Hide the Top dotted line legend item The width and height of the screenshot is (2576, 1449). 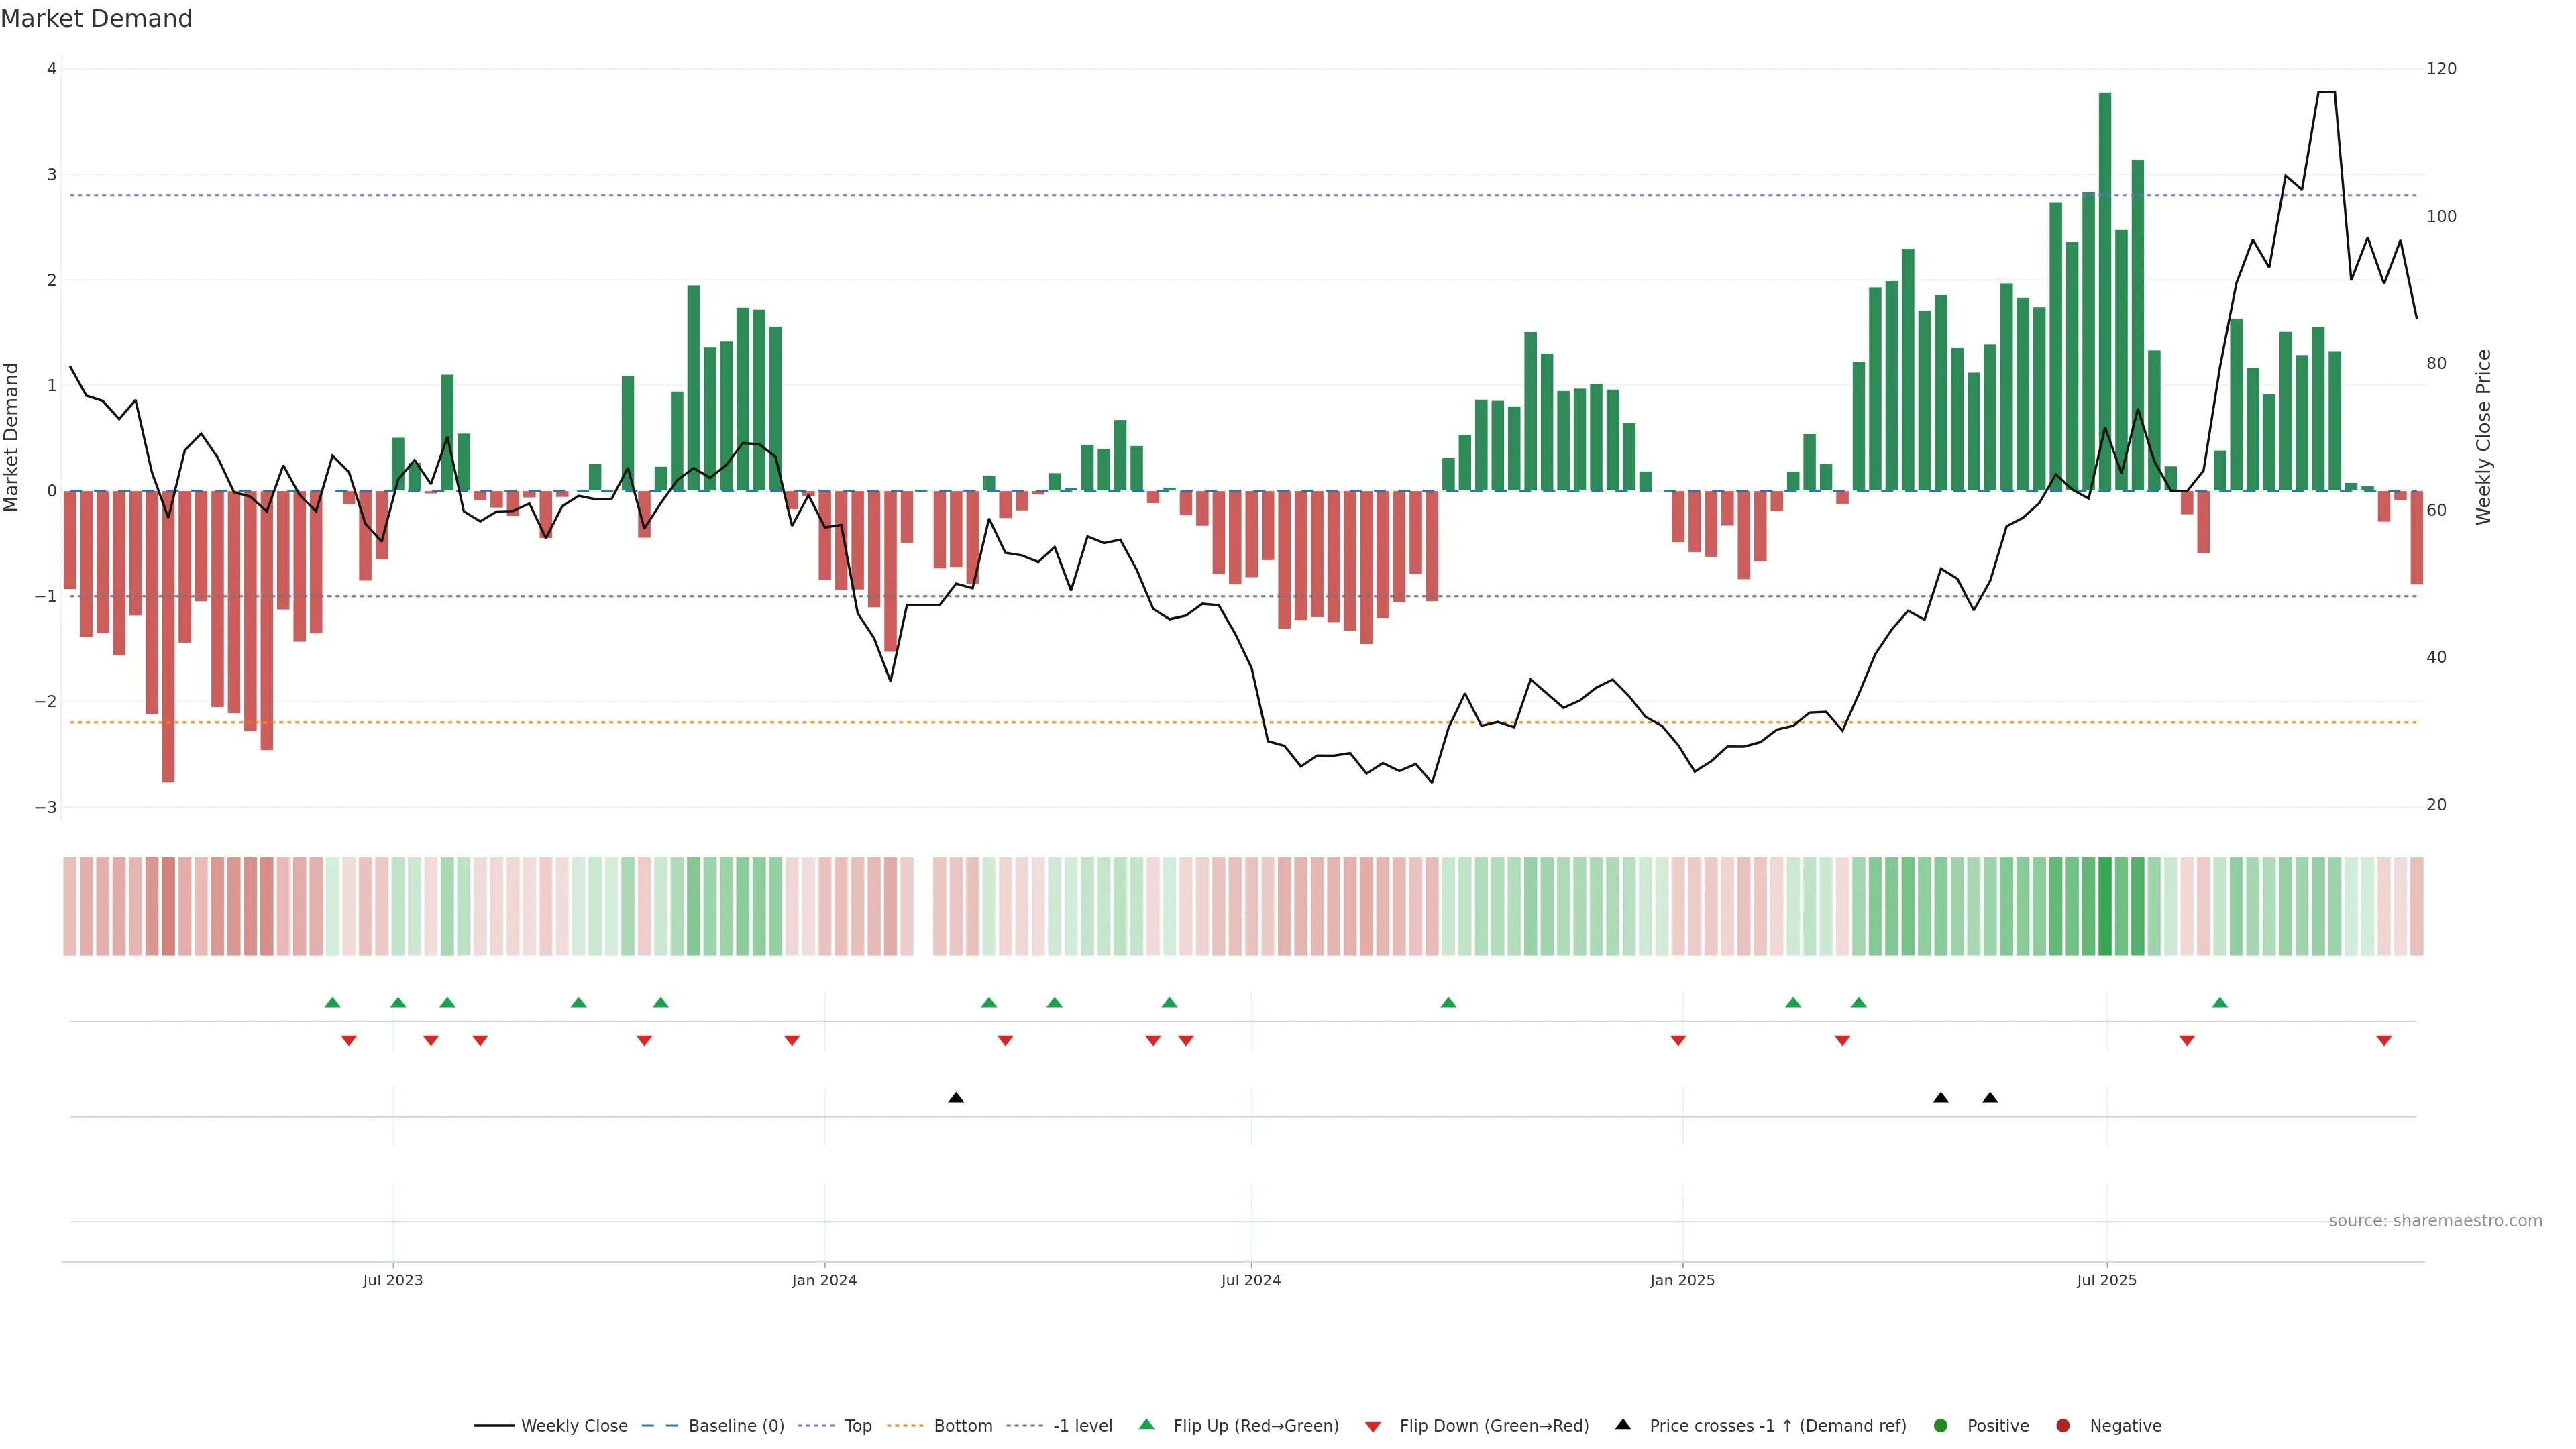pyautogui.click(x=857, y=1426)
